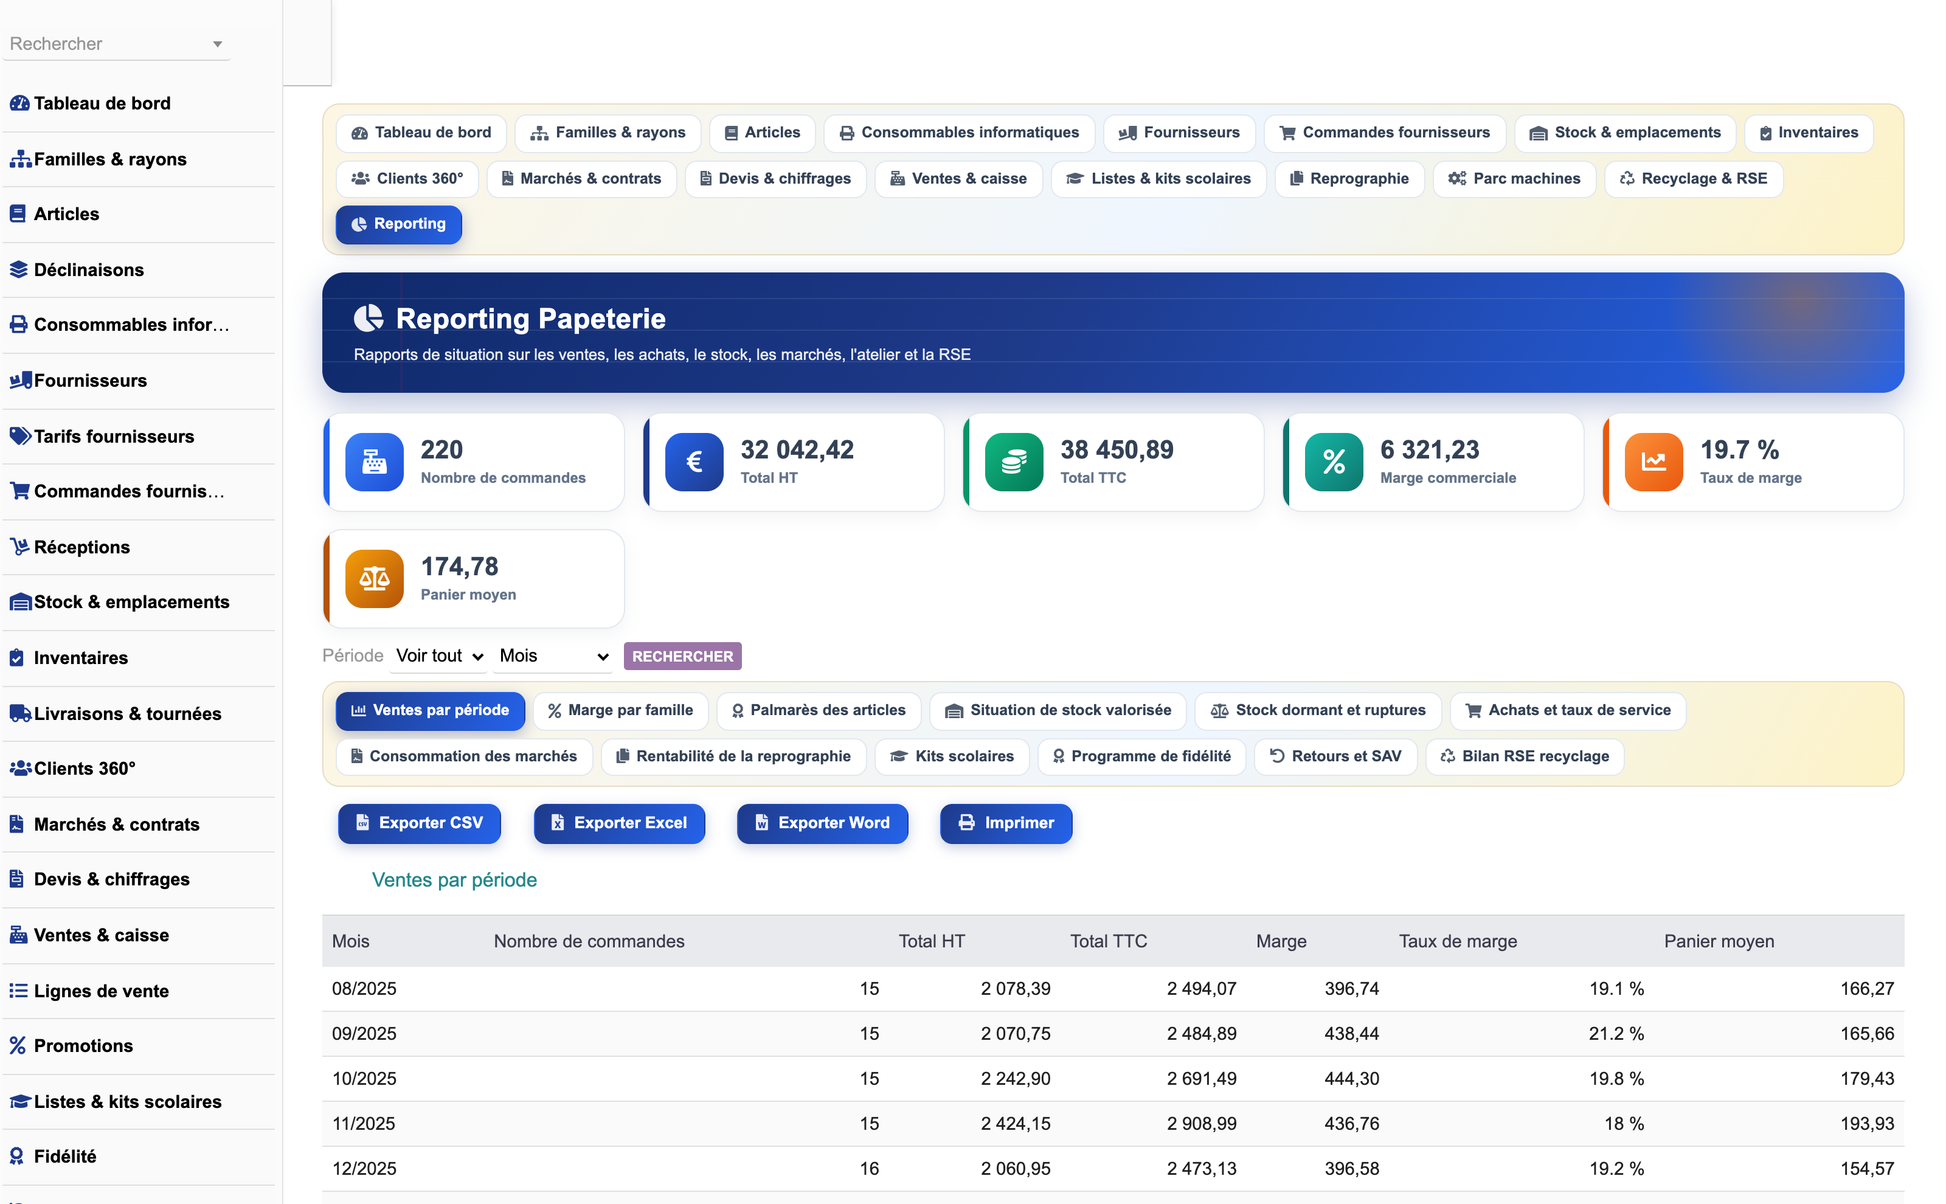Click the orange chart icon on Taux de marge card
Screen dimensions: 1946x1204
[x=1654, y=462]
